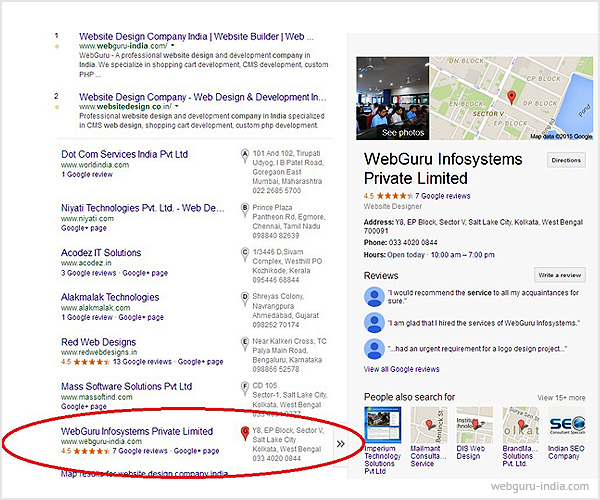Click the www.redwebdesigns.in URL text
Screen dimensions: 600x500
(x=99, y=352)
